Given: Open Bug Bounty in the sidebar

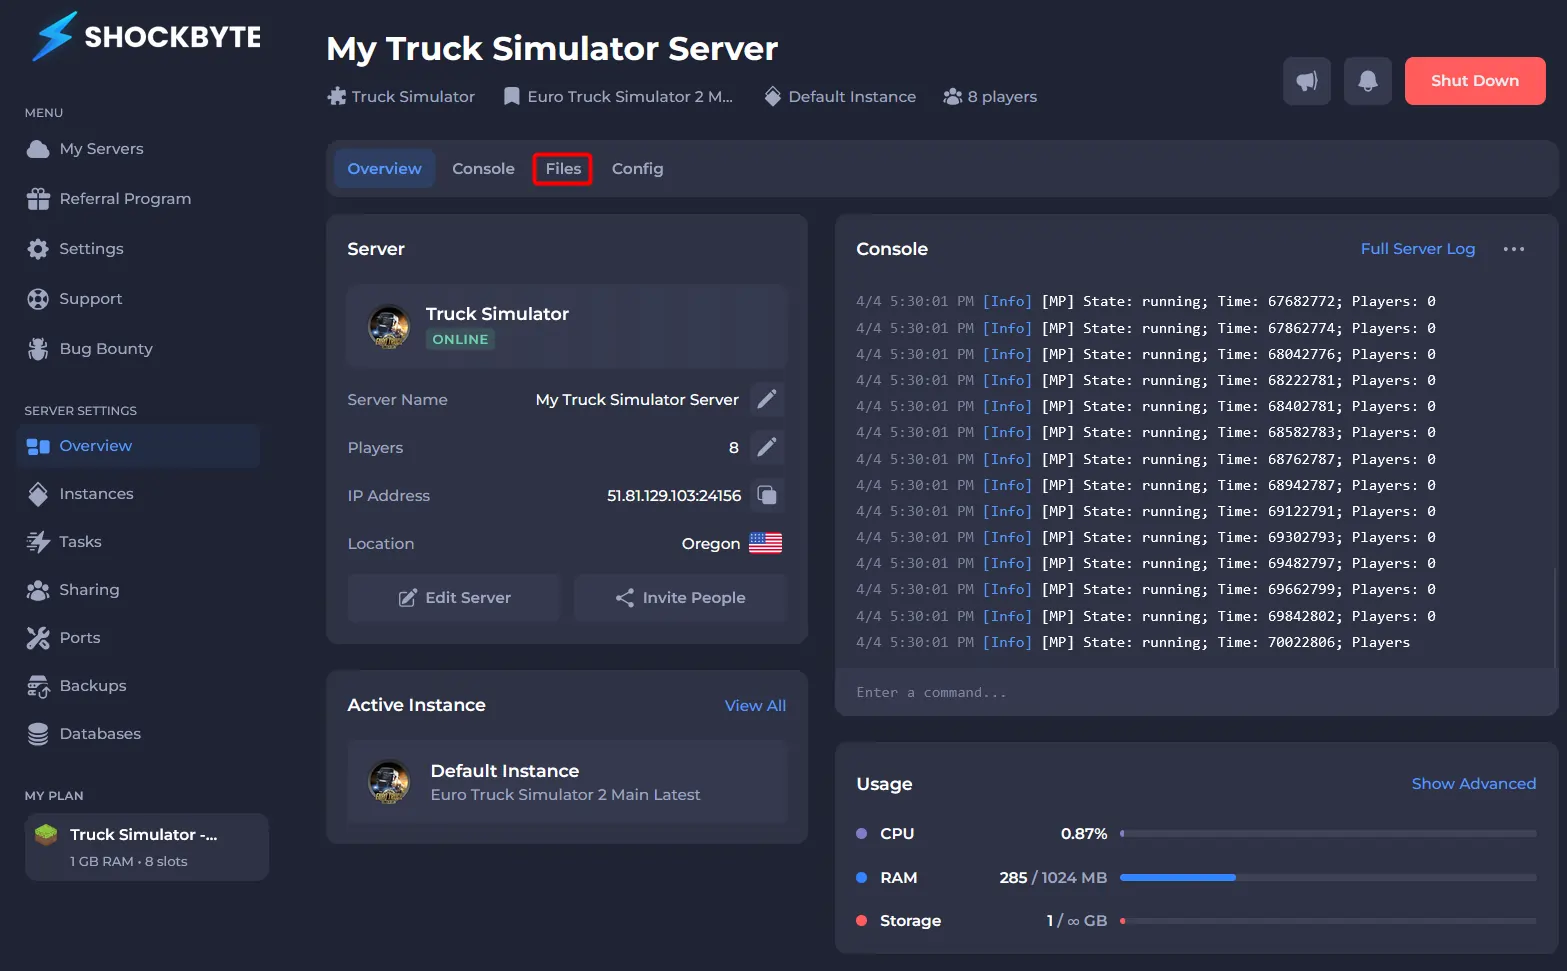Looking at the screenshot, I should (89, 349).
